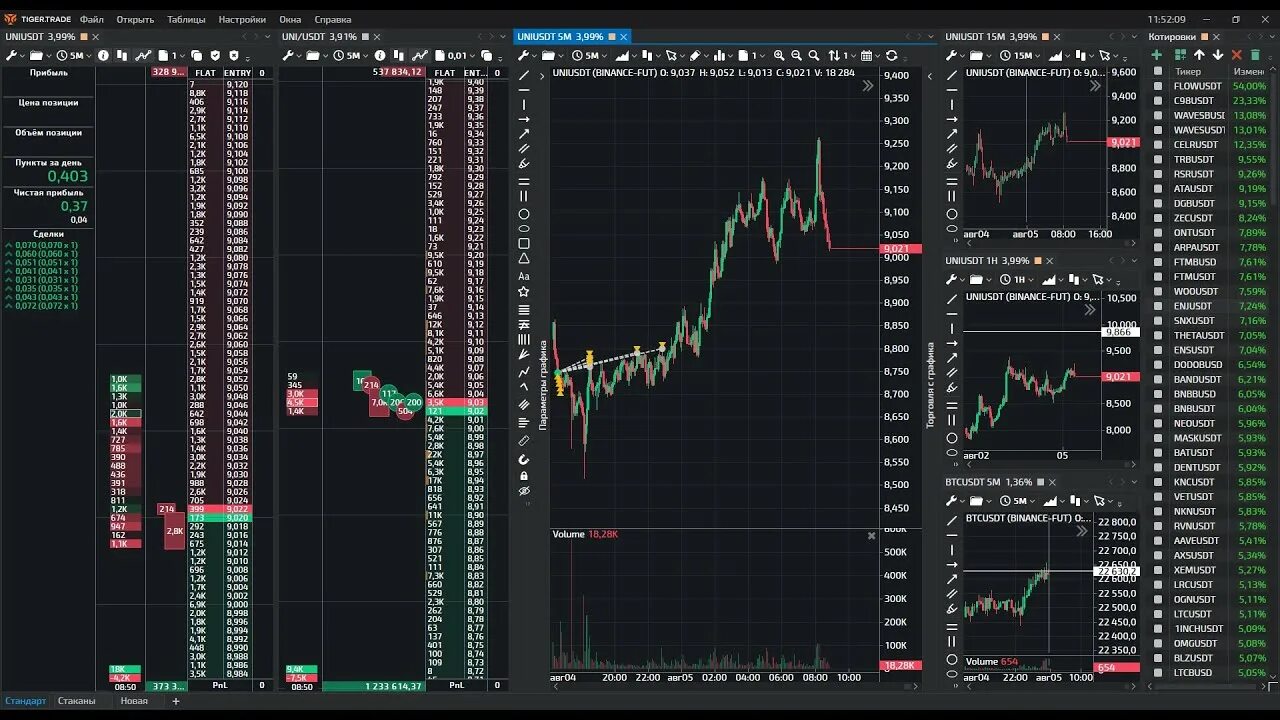Switch to the Новая workspace tab
The height and width of the screenshot is (720, 1280).
coord(134,701)
